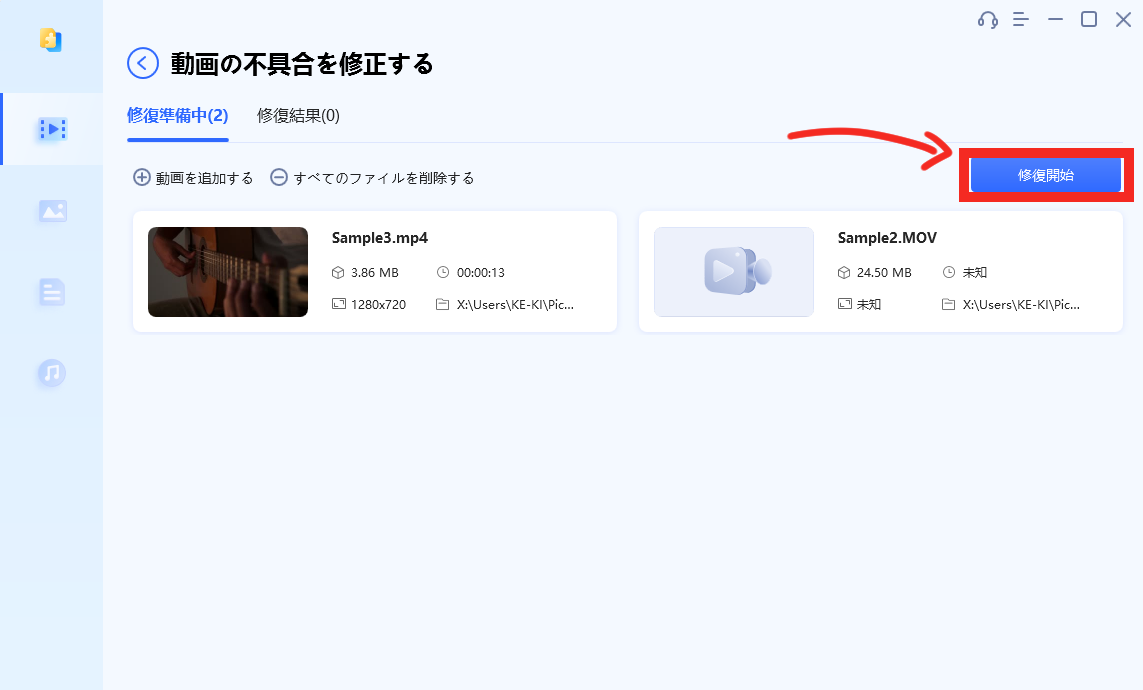Select the Sample3.mp4 guitar thumbnail
Image resolution: width=1143 pixels, height=690 pixels.
click(x=228, y=272)
